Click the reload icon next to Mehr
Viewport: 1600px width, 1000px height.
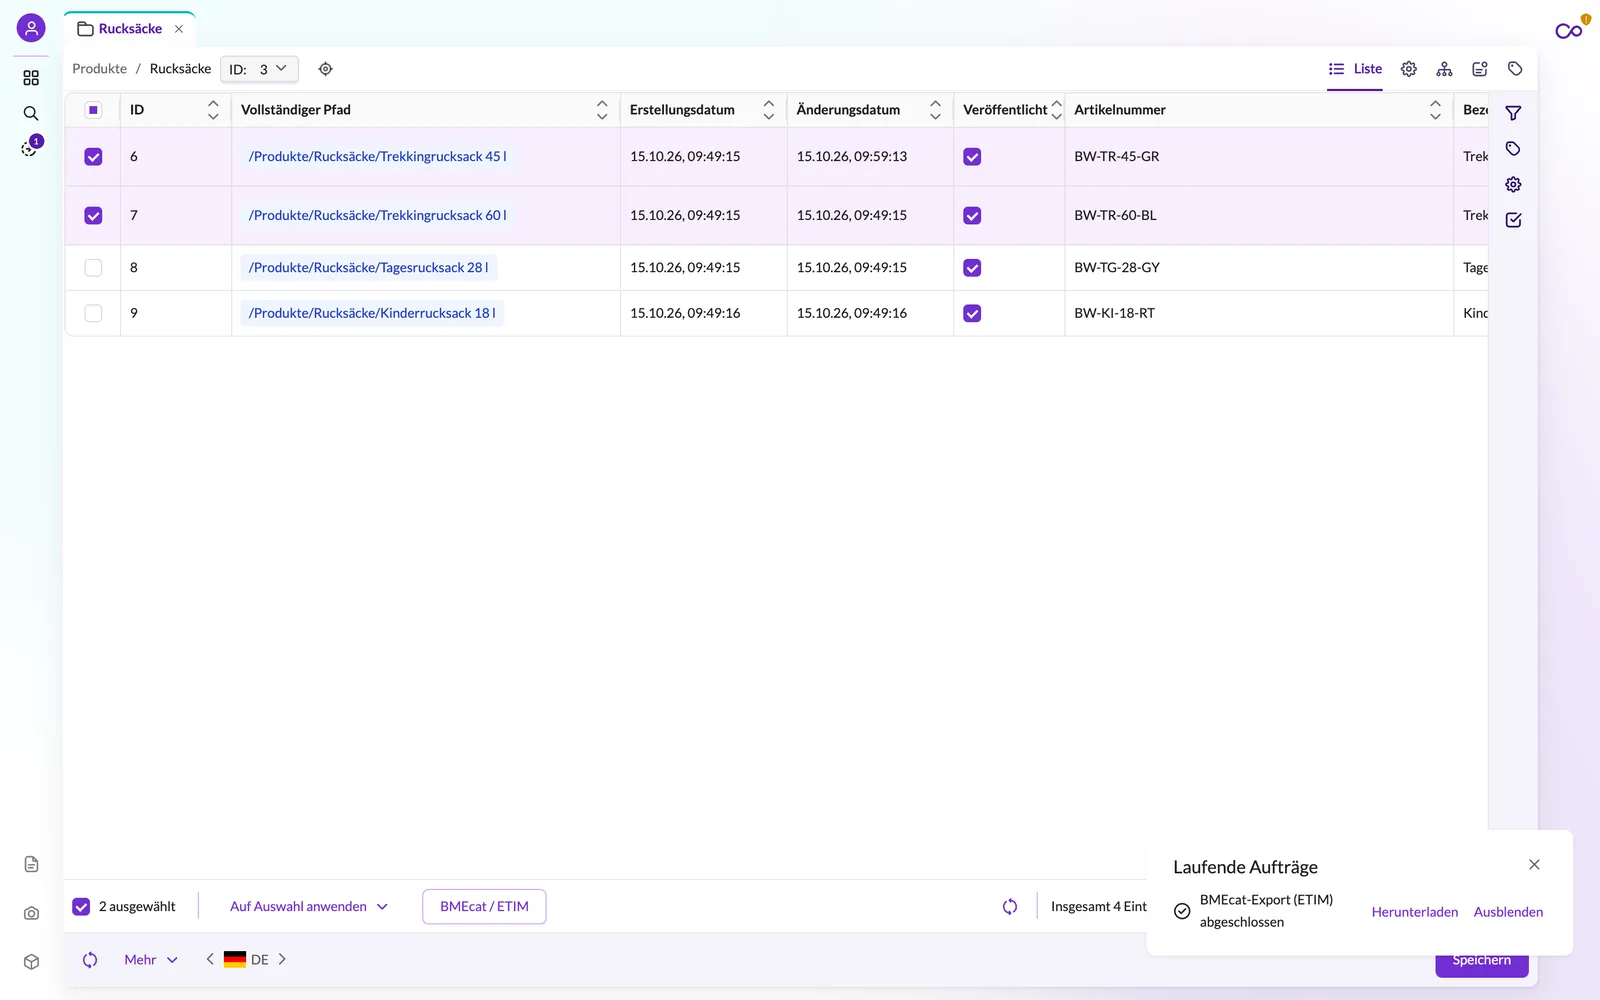click(90, 959)
